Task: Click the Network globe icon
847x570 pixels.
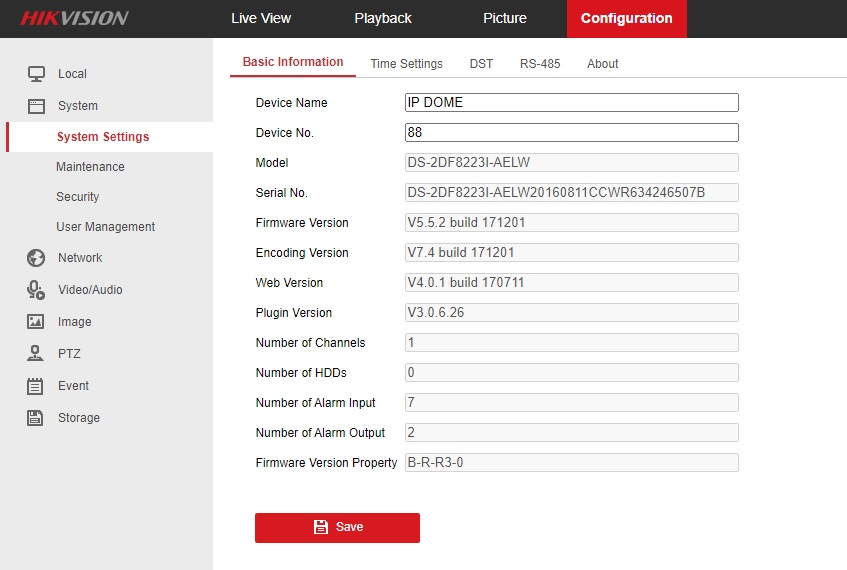Action: (36, 258)
